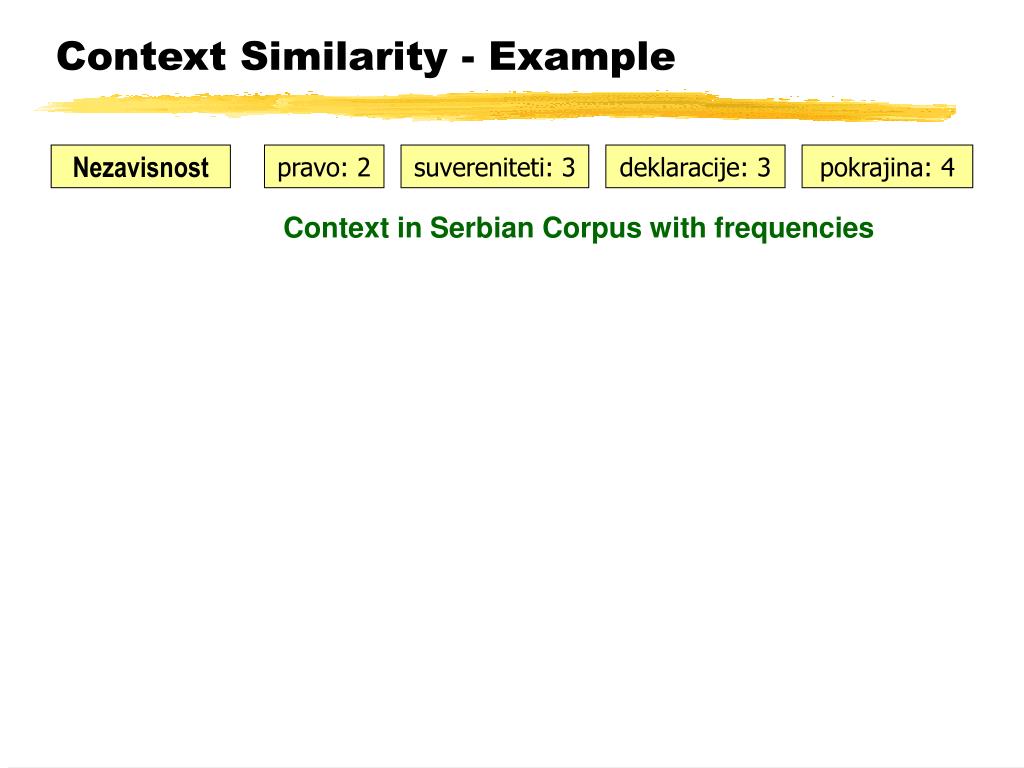1024x768 pixels.
Task: Click the word 'Example' in the title
Action: pos(582,56)
